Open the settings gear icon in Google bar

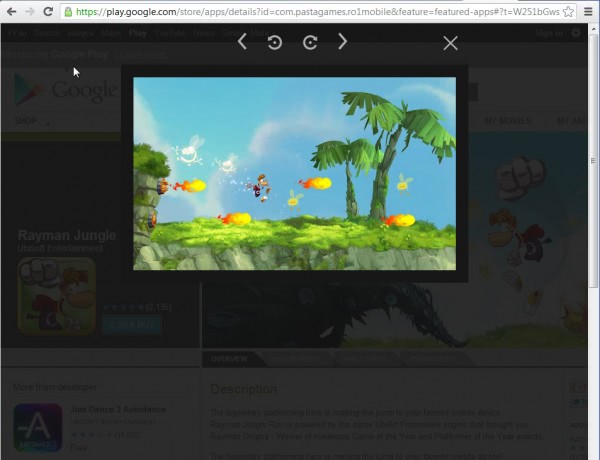576,33
